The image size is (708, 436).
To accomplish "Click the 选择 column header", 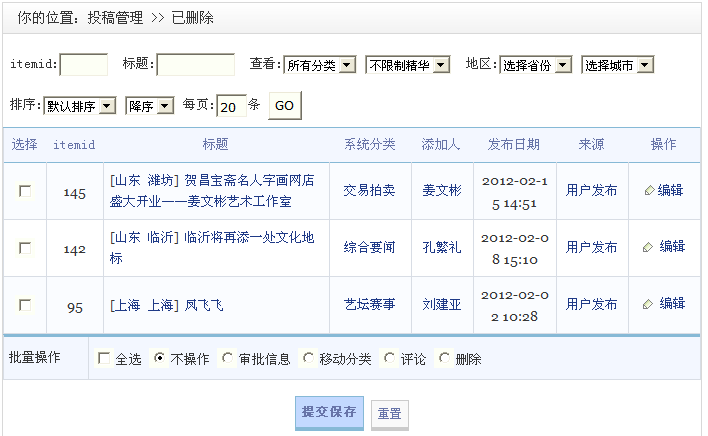I will [24, 144].
